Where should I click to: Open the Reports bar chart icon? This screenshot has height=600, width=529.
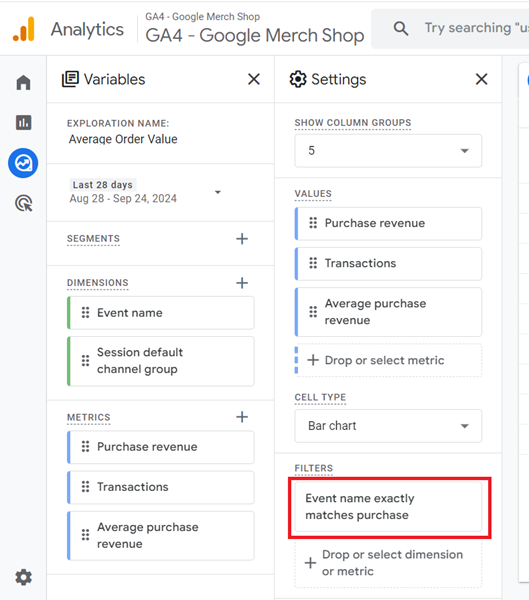pyautogui.click(x=23, y=122)
